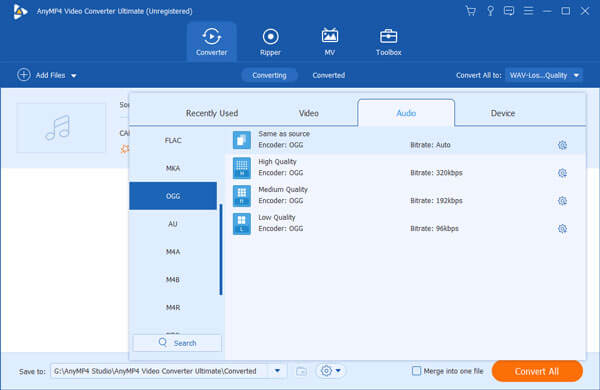600x390 pixels.
Task: Click the Low Quality label
Action: (x=277, y=217)
